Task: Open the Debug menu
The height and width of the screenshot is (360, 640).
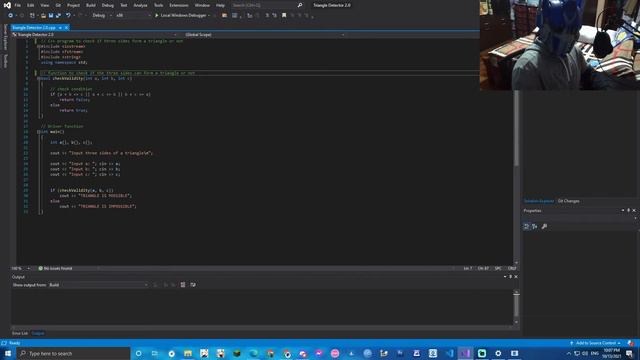Action: [x=108, y=5]
